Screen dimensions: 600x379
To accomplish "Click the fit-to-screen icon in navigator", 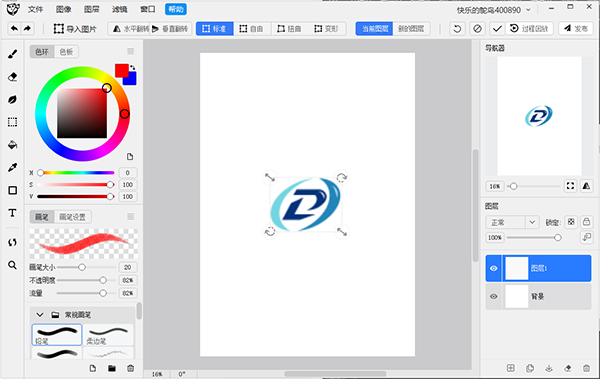I will tap(570, 186).
